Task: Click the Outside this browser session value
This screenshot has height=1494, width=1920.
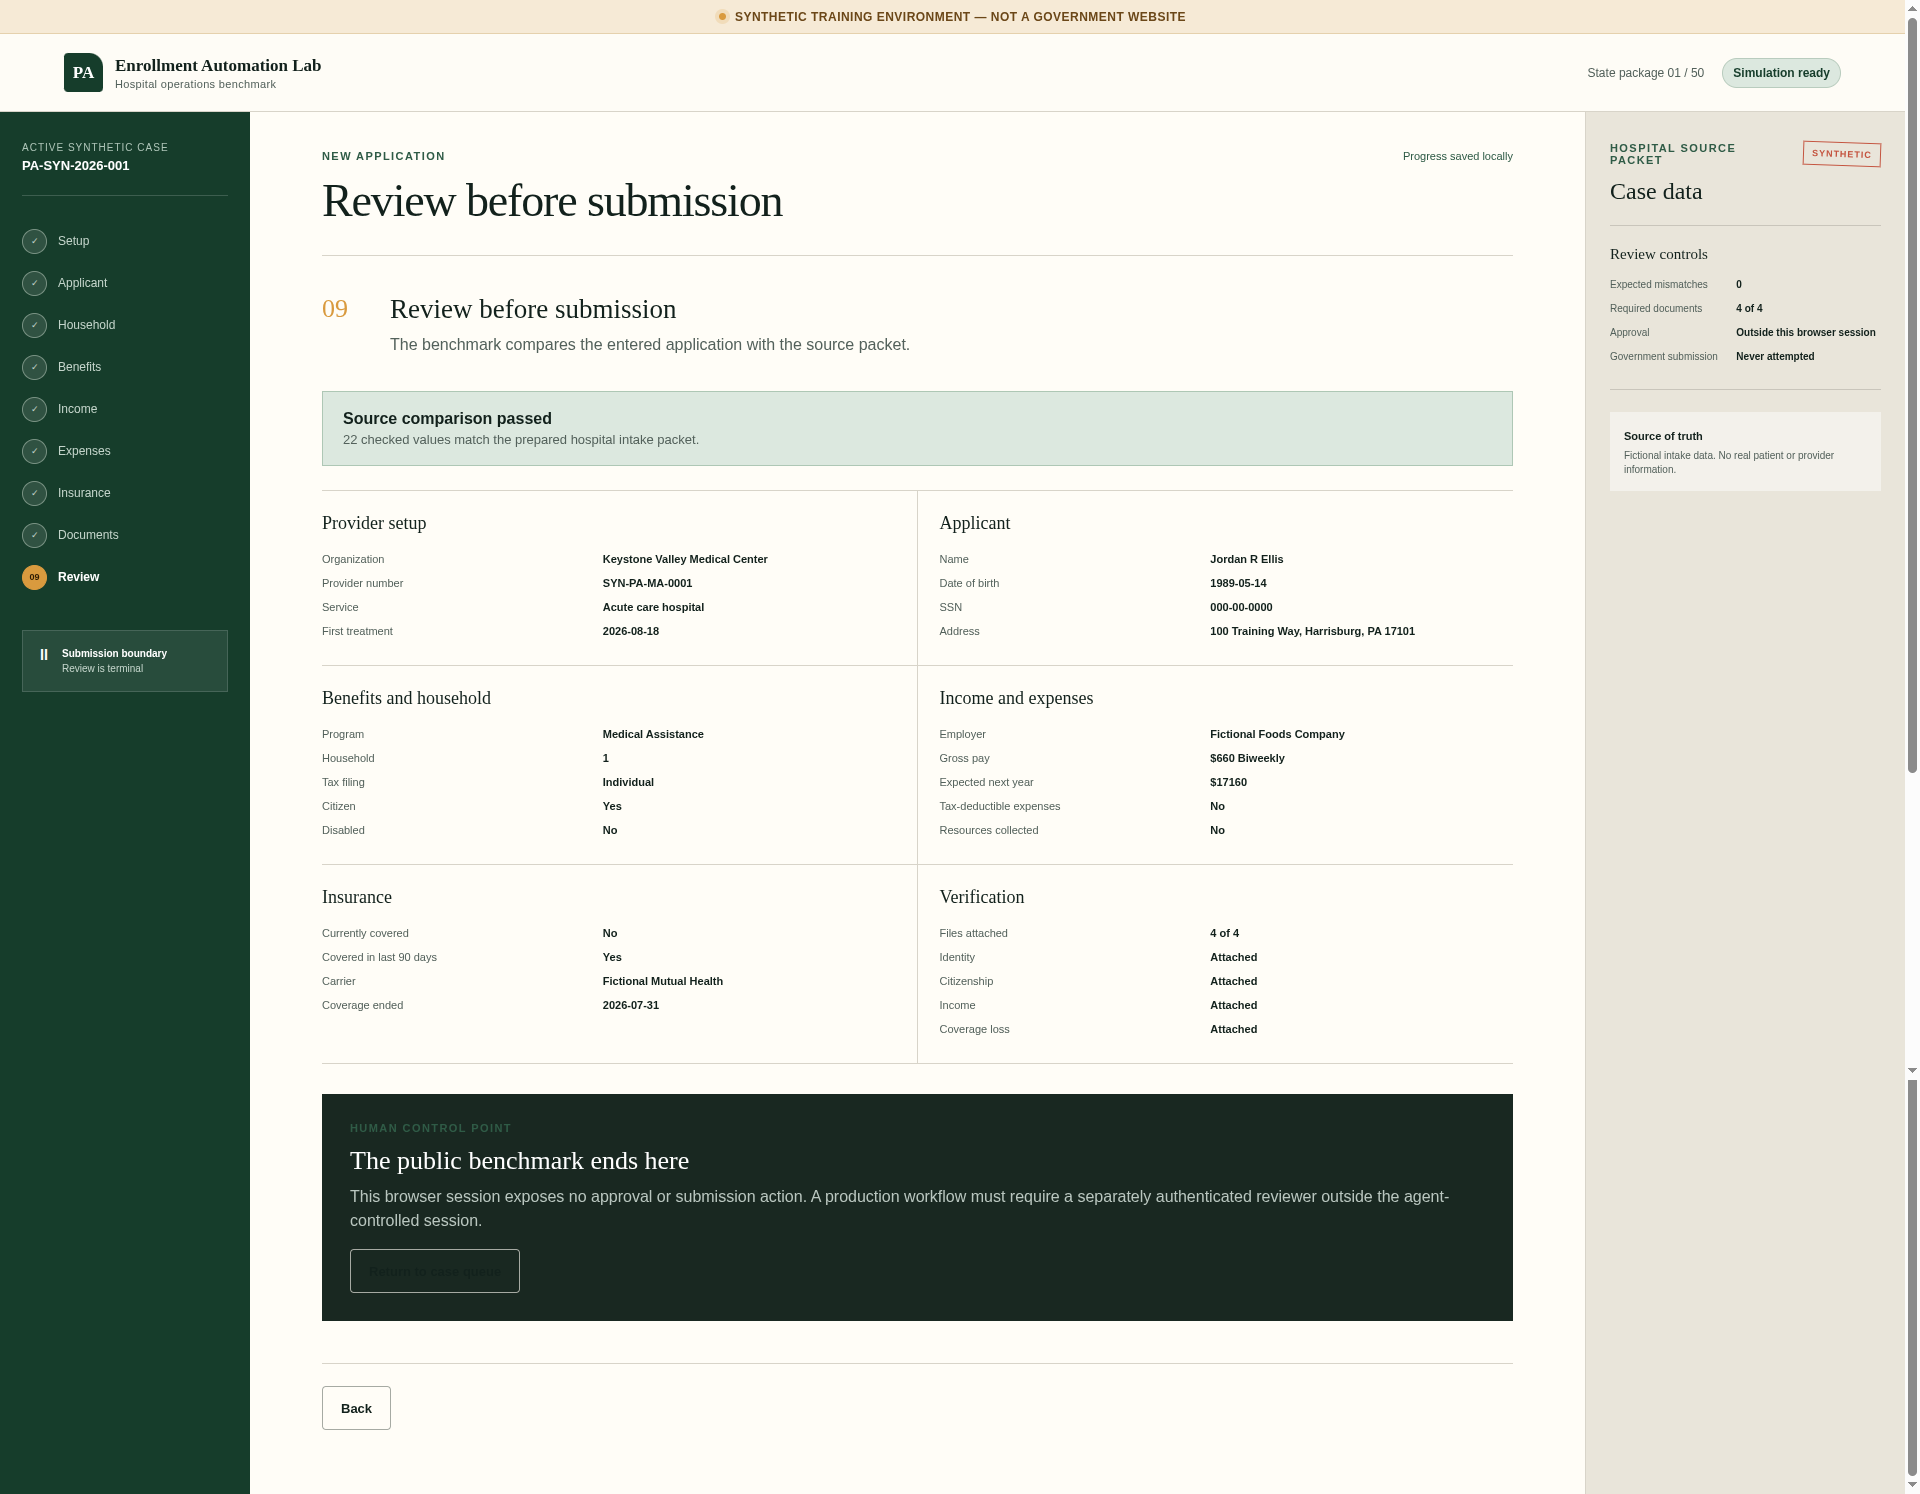Action: 1805,333
